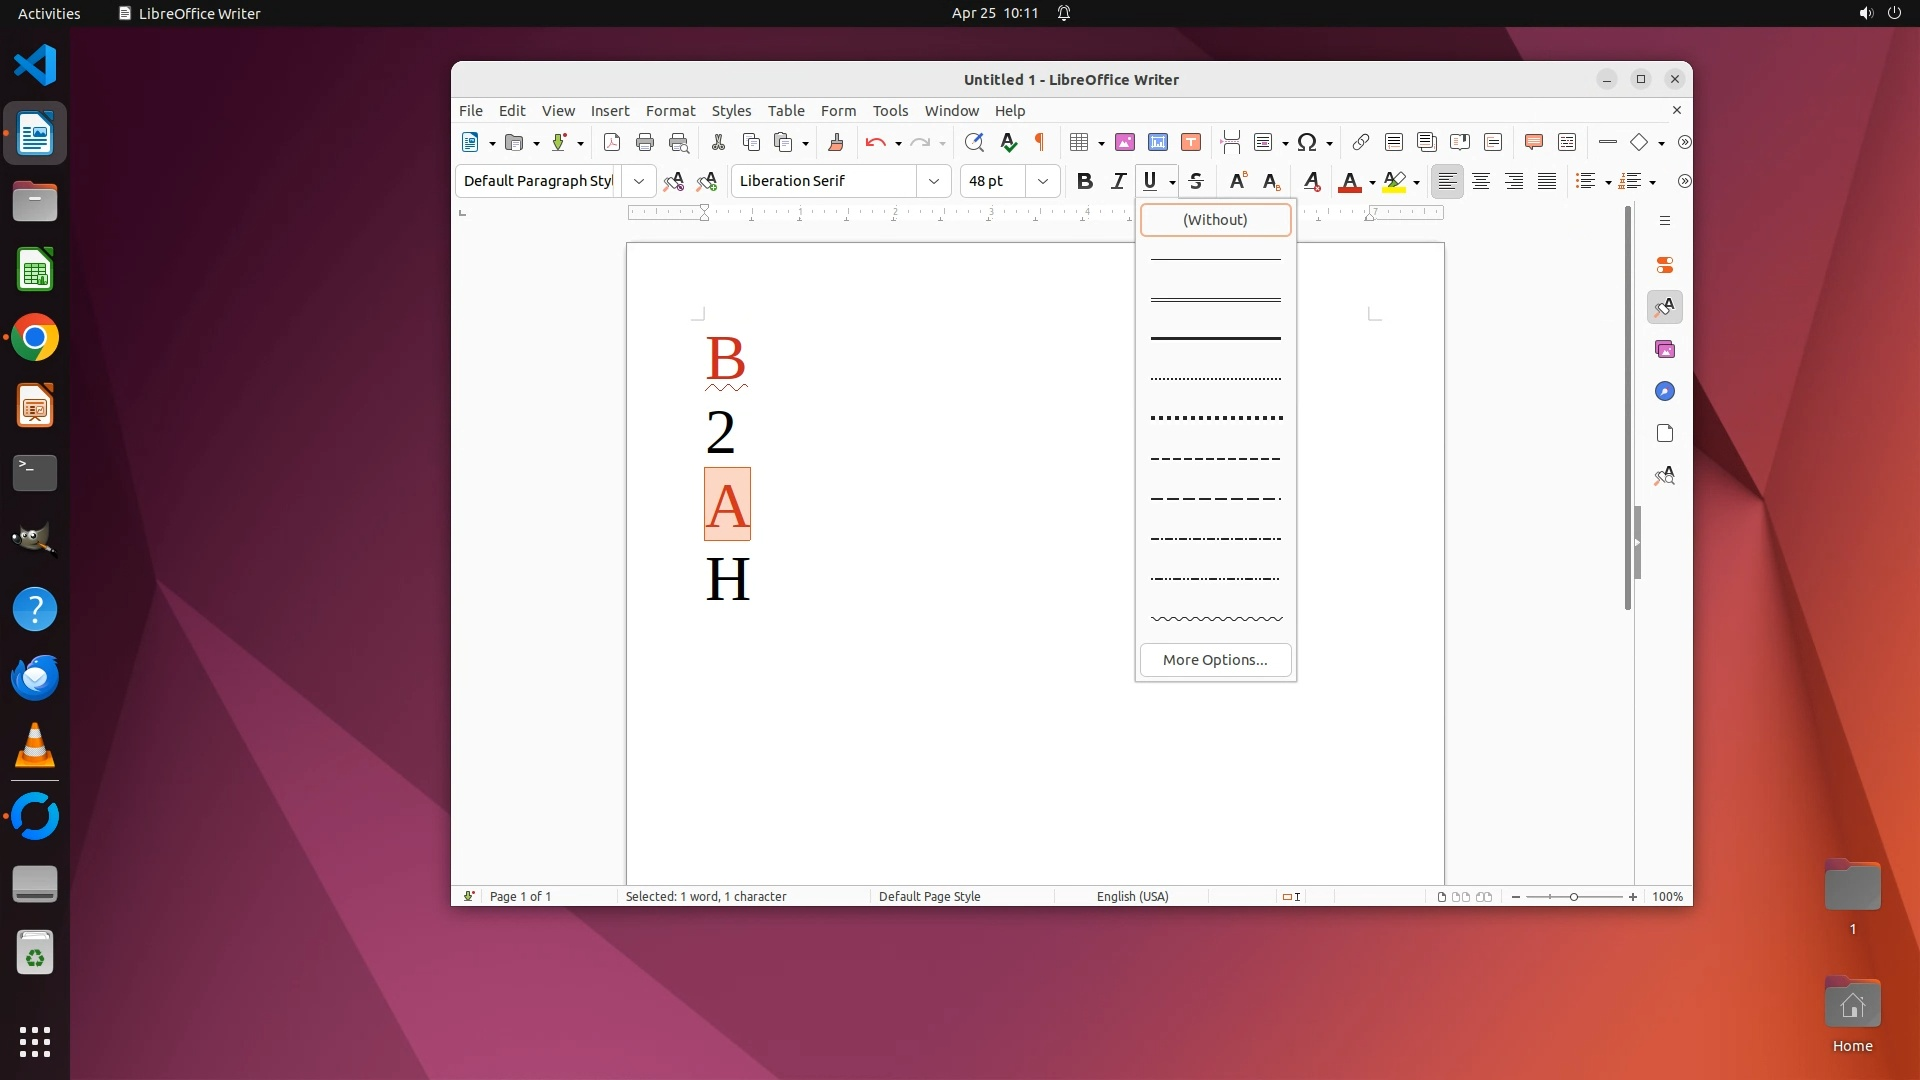Select the (Without) underline option

click(1215, 220)
